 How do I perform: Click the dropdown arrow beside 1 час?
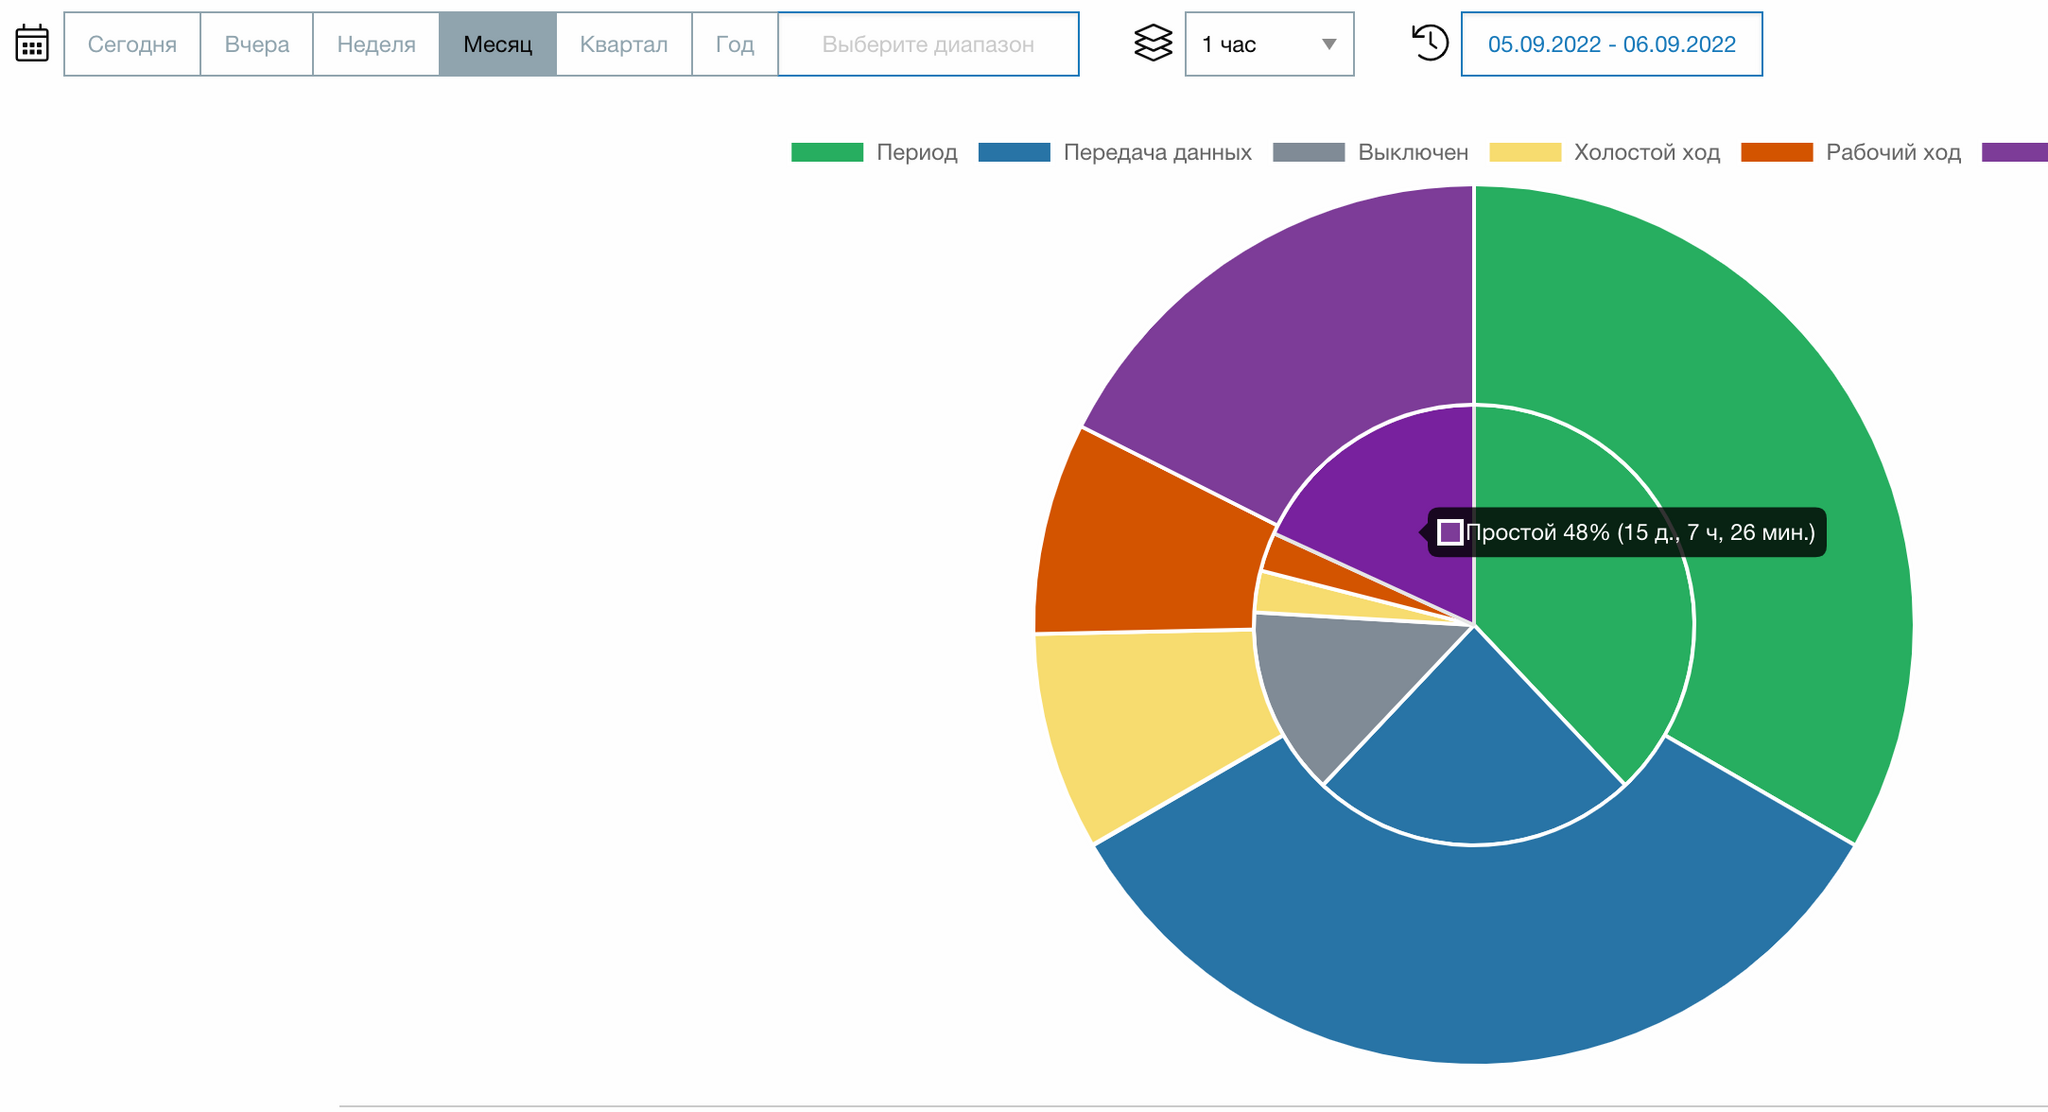click(1329, 44)
